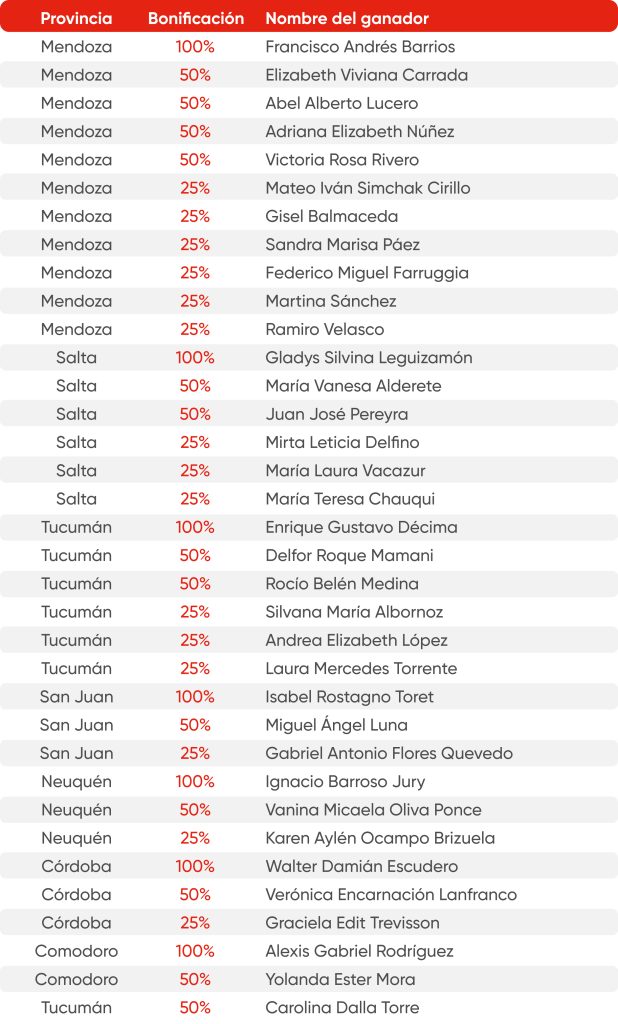This screenshot has width=618, height=1024.
Task: Click on Karen Aylén Ocampo Brizuela
Action: tap(380, 838)
